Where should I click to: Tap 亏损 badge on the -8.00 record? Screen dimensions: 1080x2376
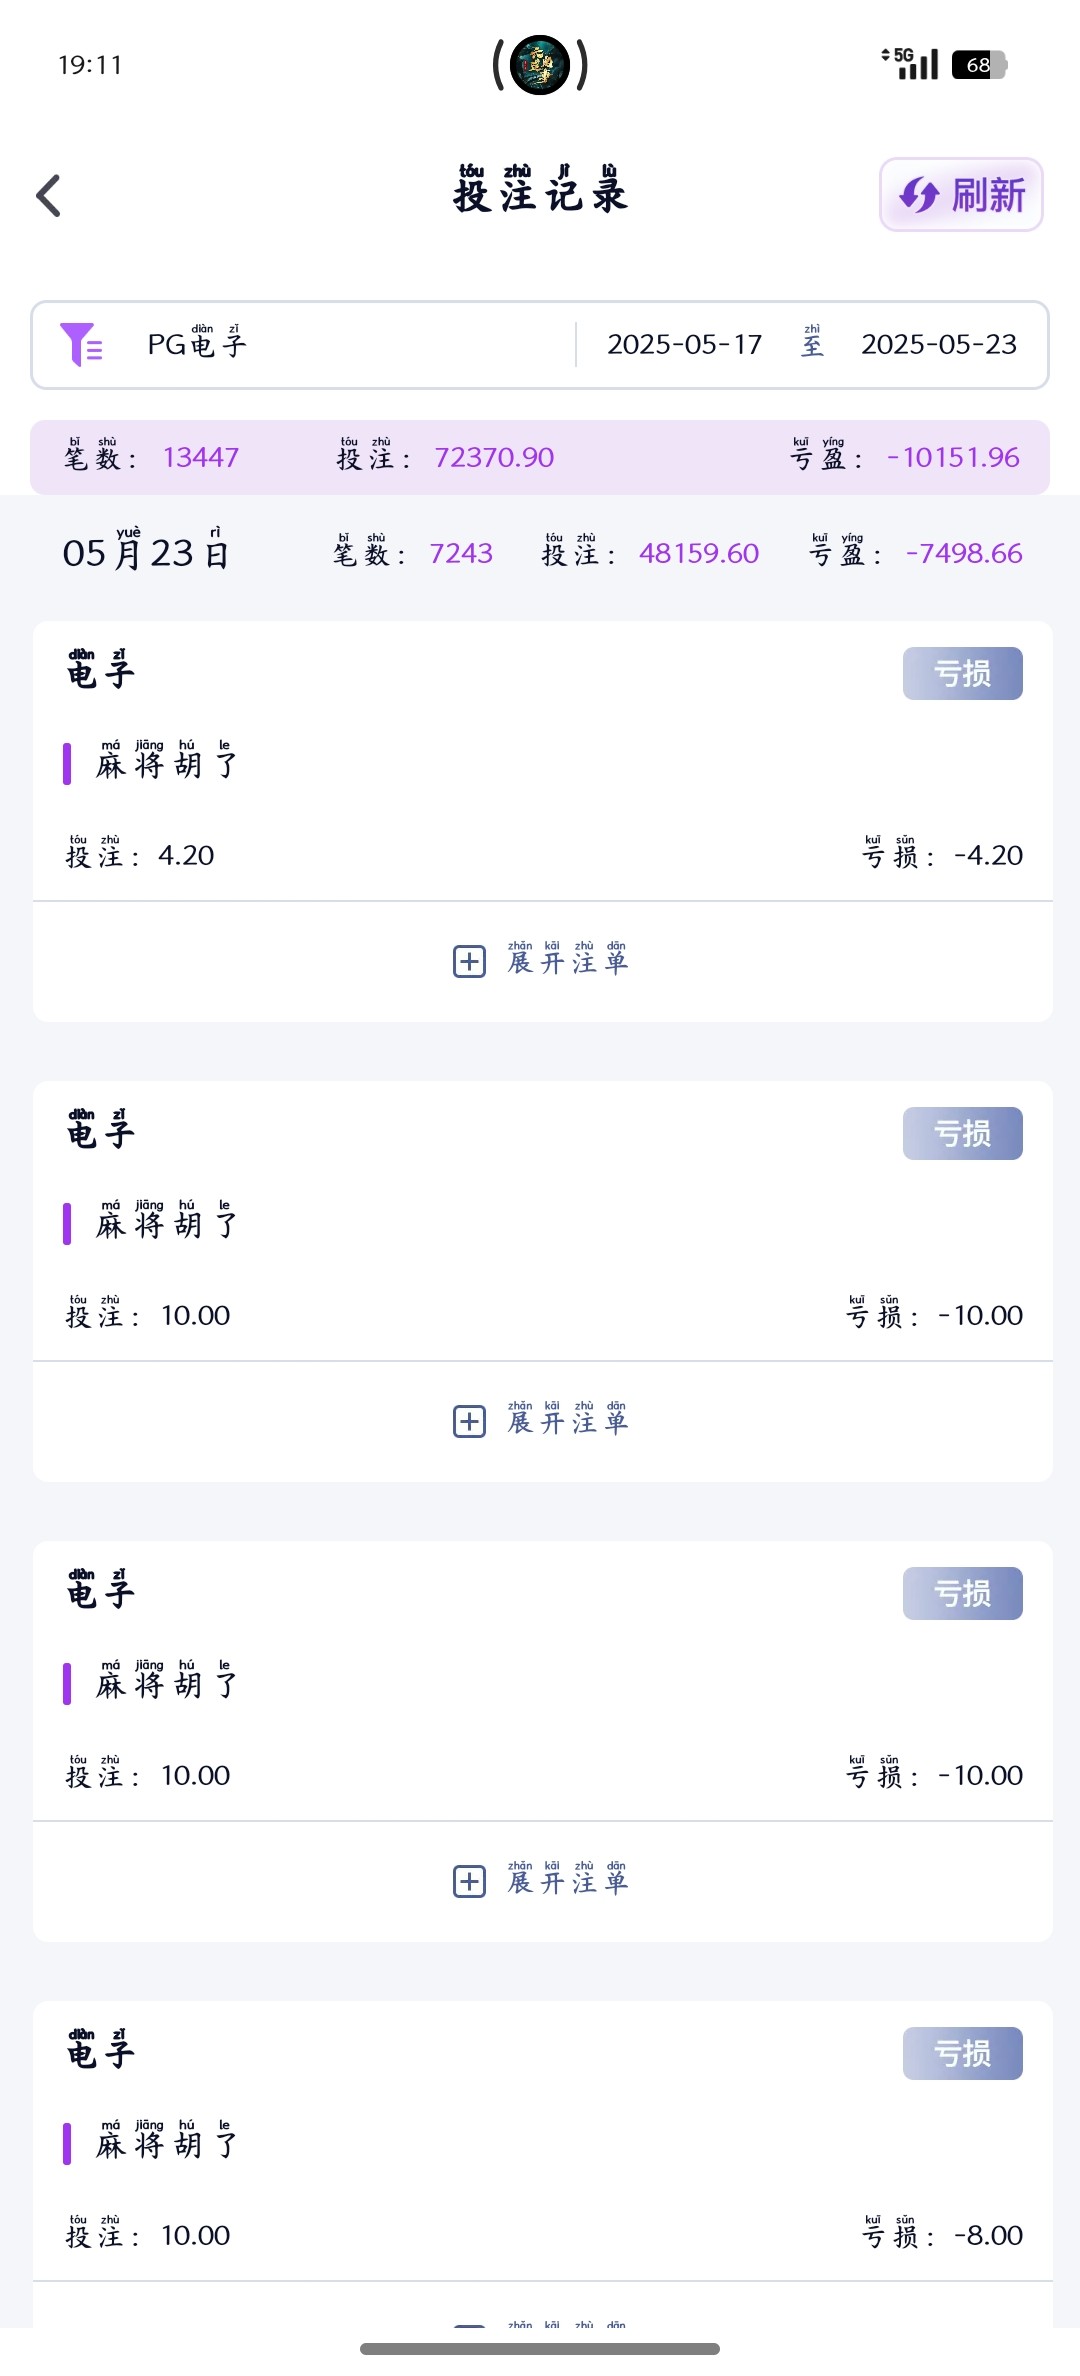[962, 2053]
